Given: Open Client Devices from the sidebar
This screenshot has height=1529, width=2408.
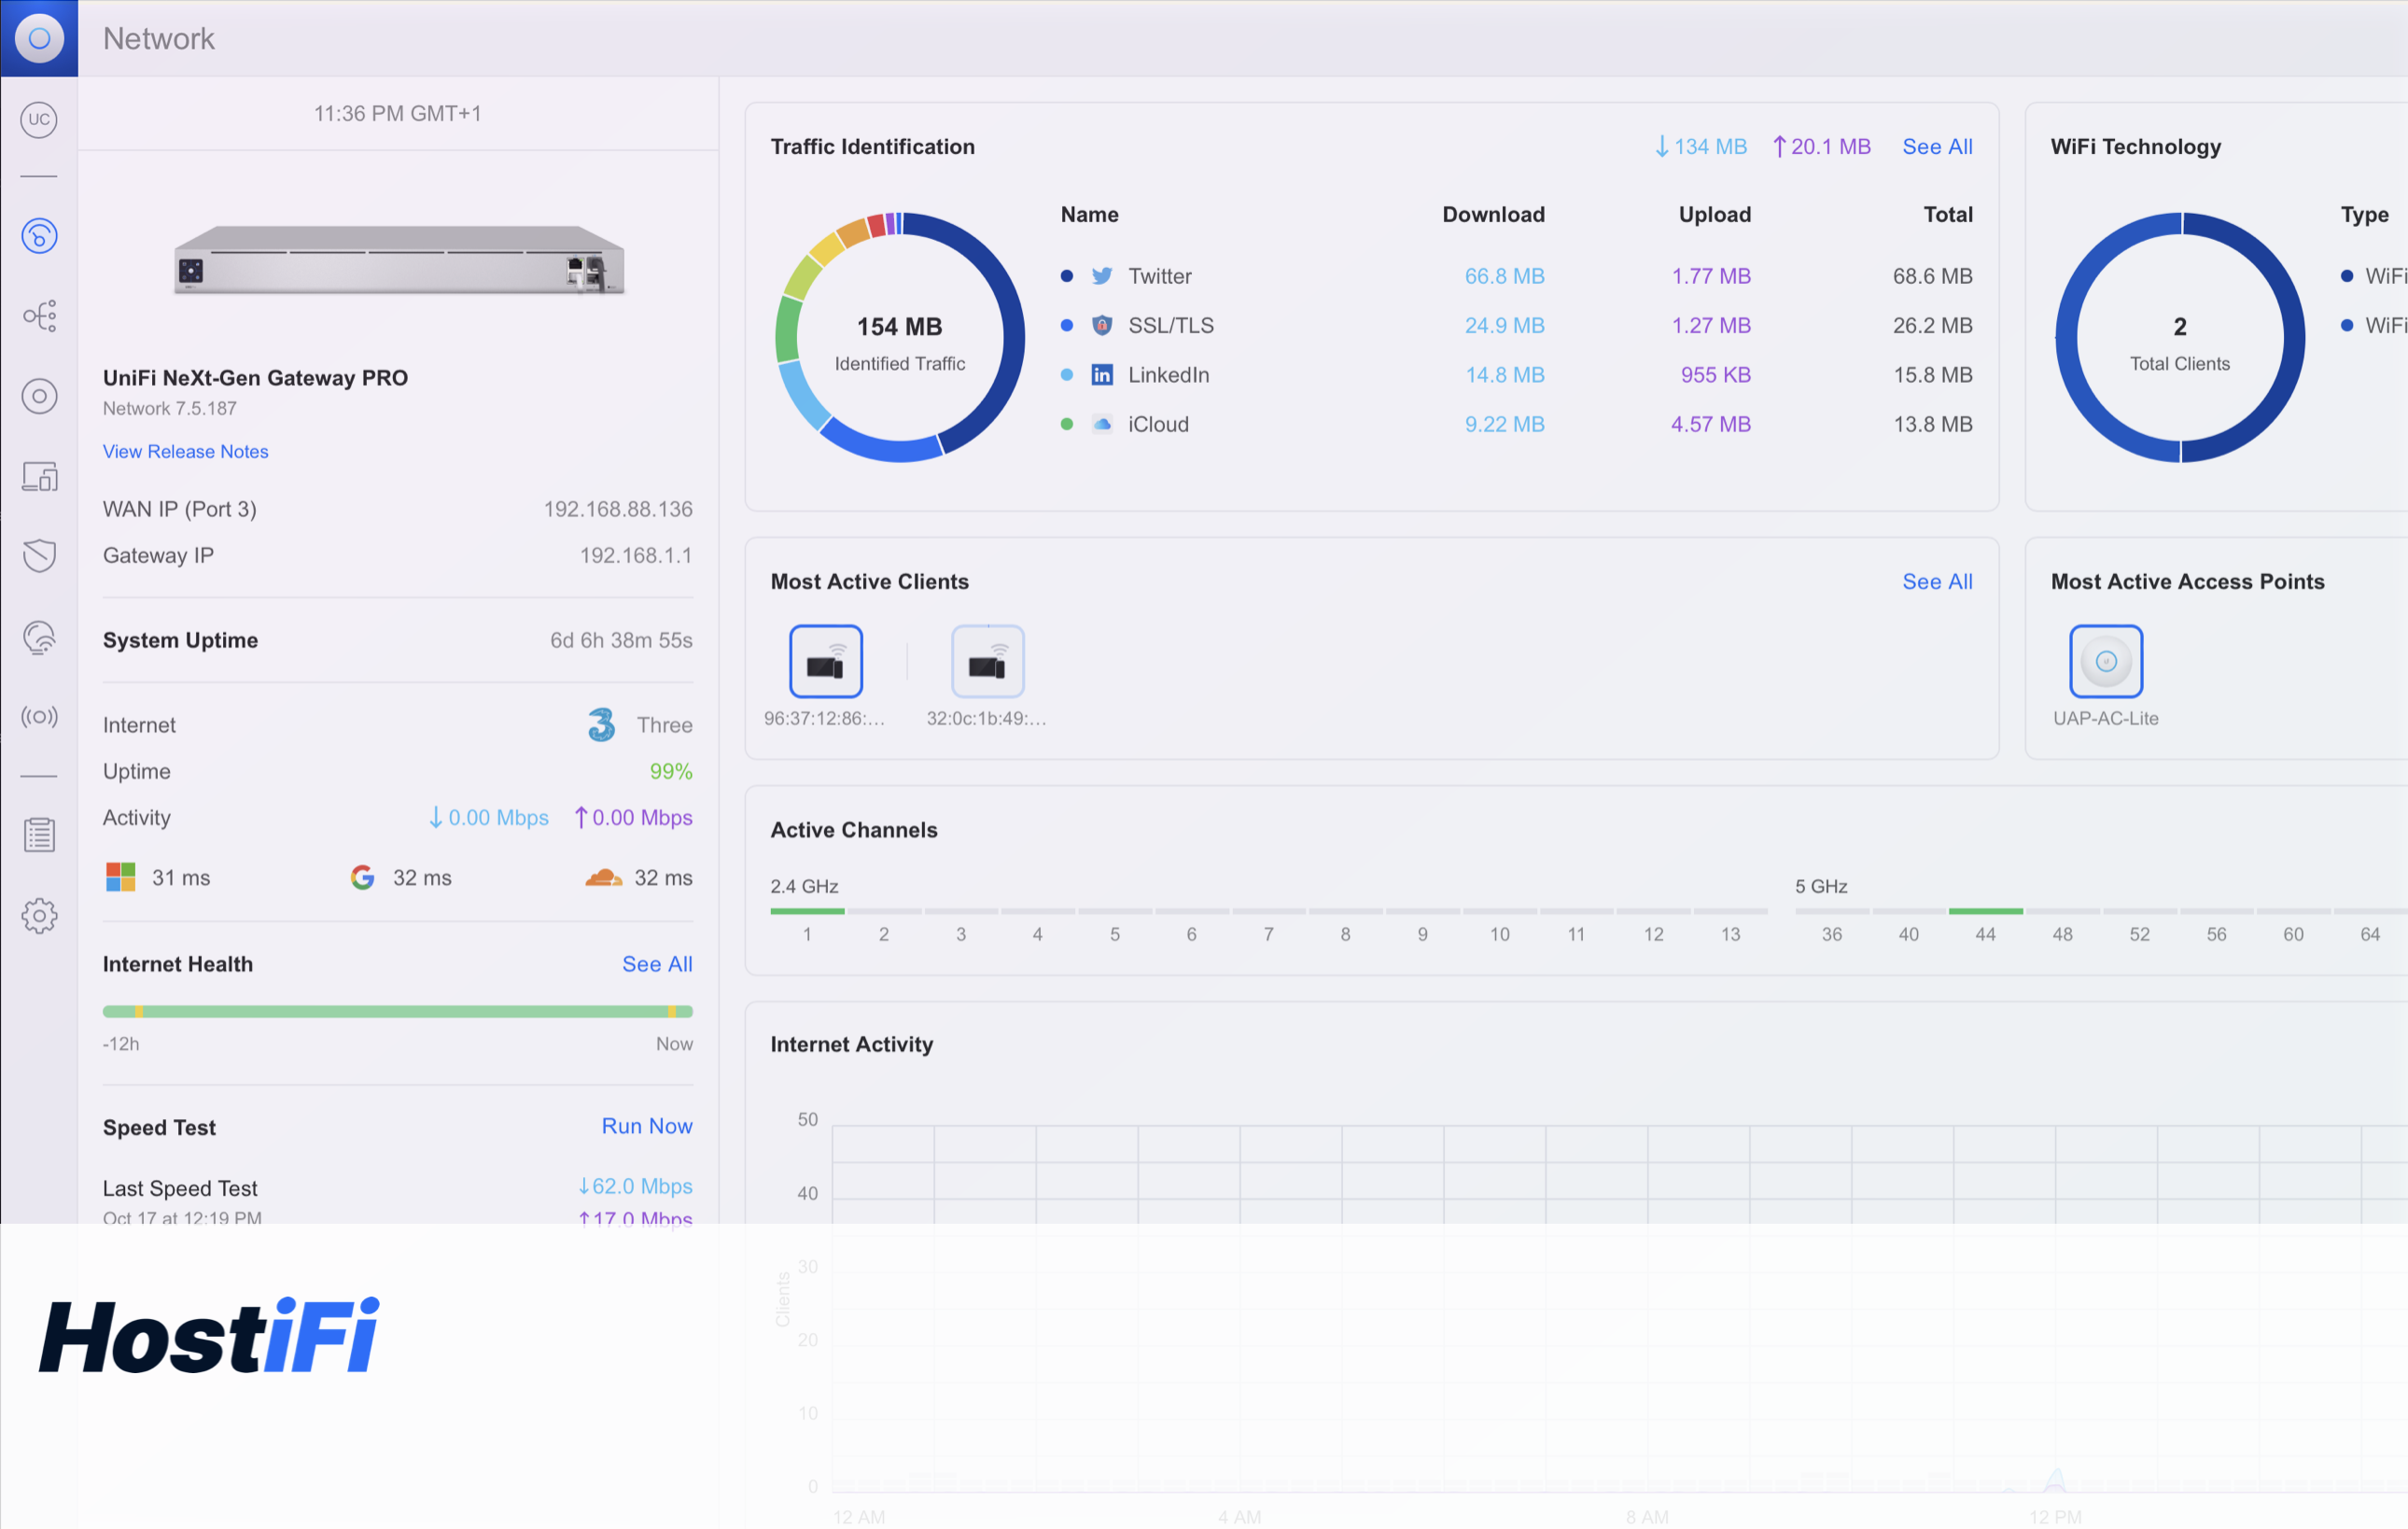Looking at the screenshot, I should pos(39,477).
